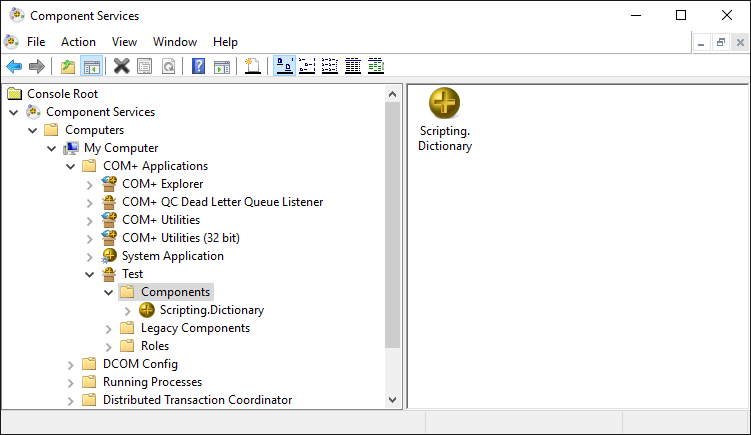Collapse the My Computer node

[52, 149]
